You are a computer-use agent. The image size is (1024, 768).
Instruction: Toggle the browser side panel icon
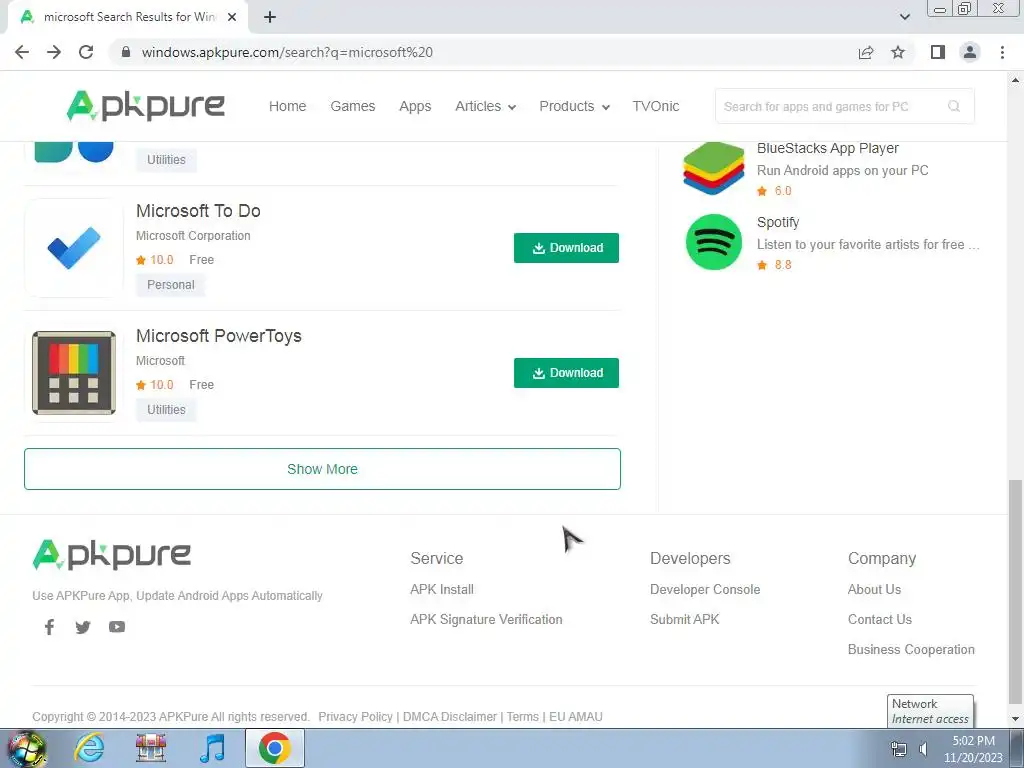pyautogui.click(x=938, y=52)
